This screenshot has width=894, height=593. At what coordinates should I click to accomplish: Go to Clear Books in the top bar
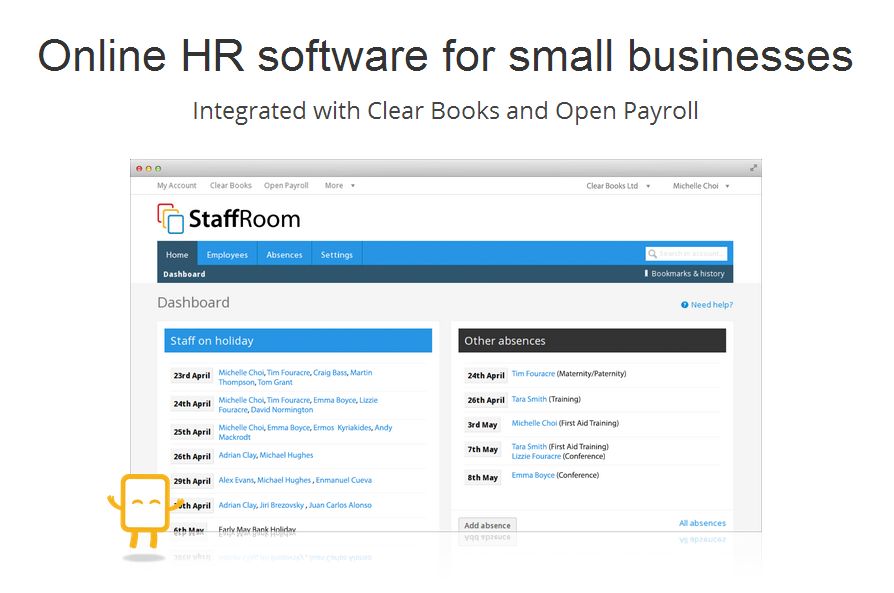tap(230, 186)
